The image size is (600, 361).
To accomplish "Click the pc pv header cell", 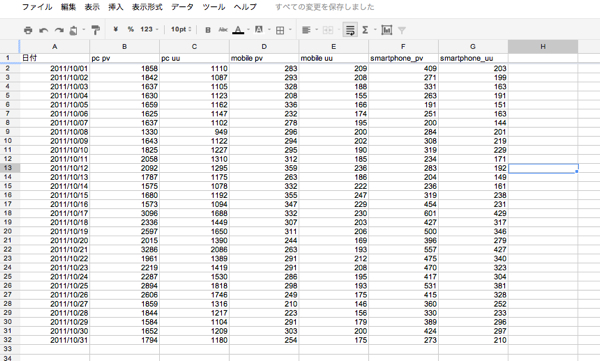I will [124, 58].
